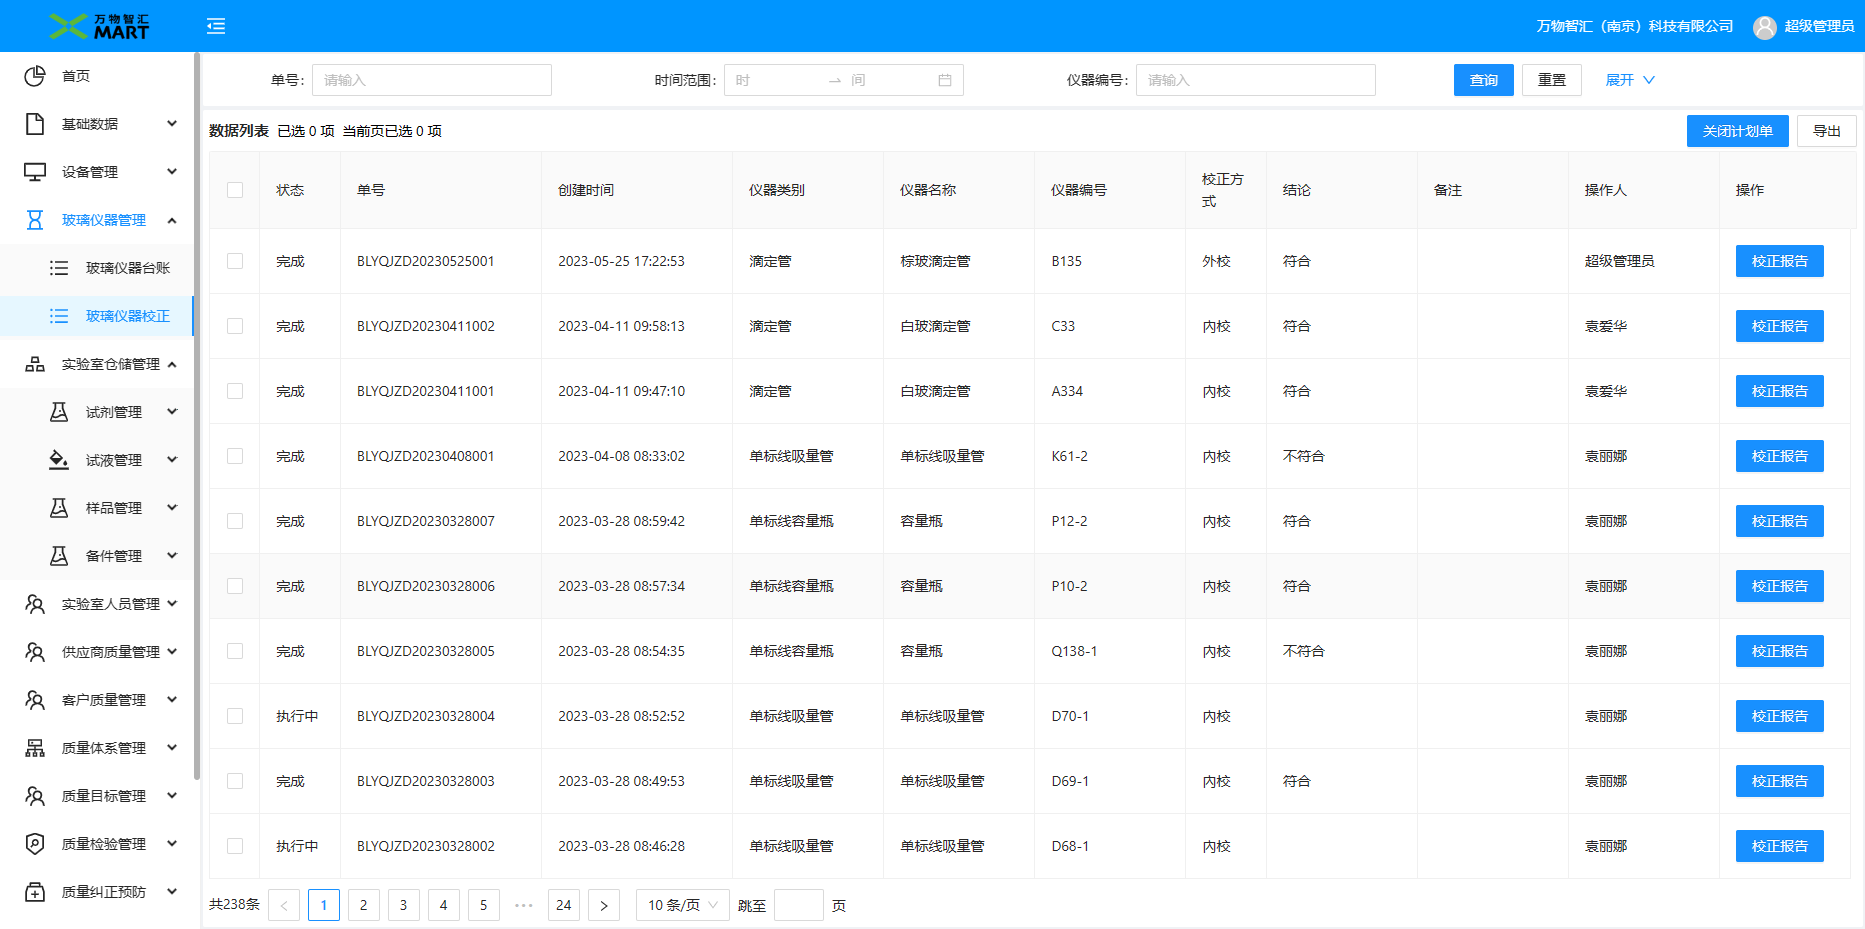Click the home pie-chart icon in sidebar
This screenshot has width=1865, height=929.
coord(35,76)
